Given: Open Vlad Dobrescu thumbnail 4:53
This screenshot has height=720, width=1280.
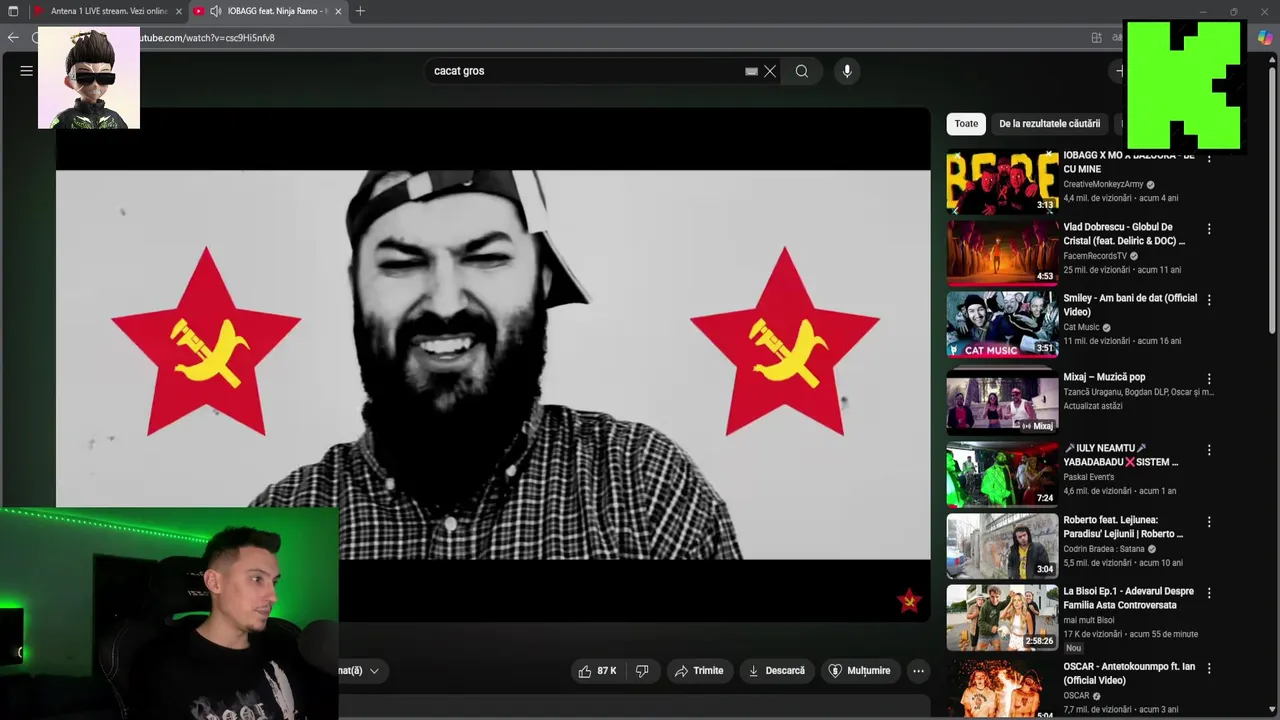Looking at the screenshot, I should (1002, 252).
